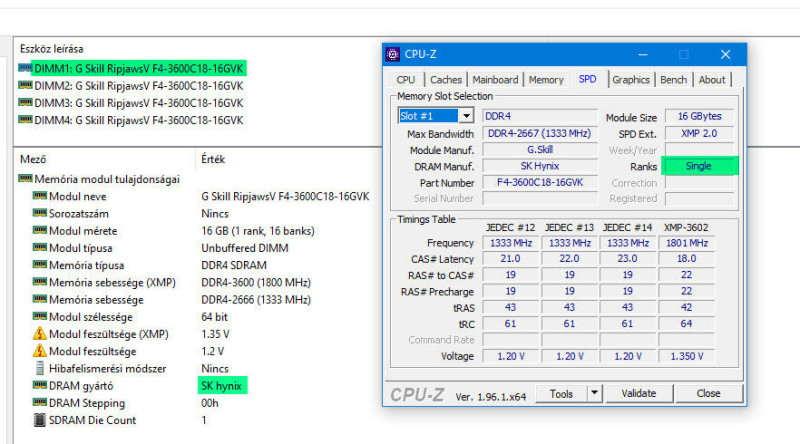Expand the Tools dropdown arrow

coord(594,393)
